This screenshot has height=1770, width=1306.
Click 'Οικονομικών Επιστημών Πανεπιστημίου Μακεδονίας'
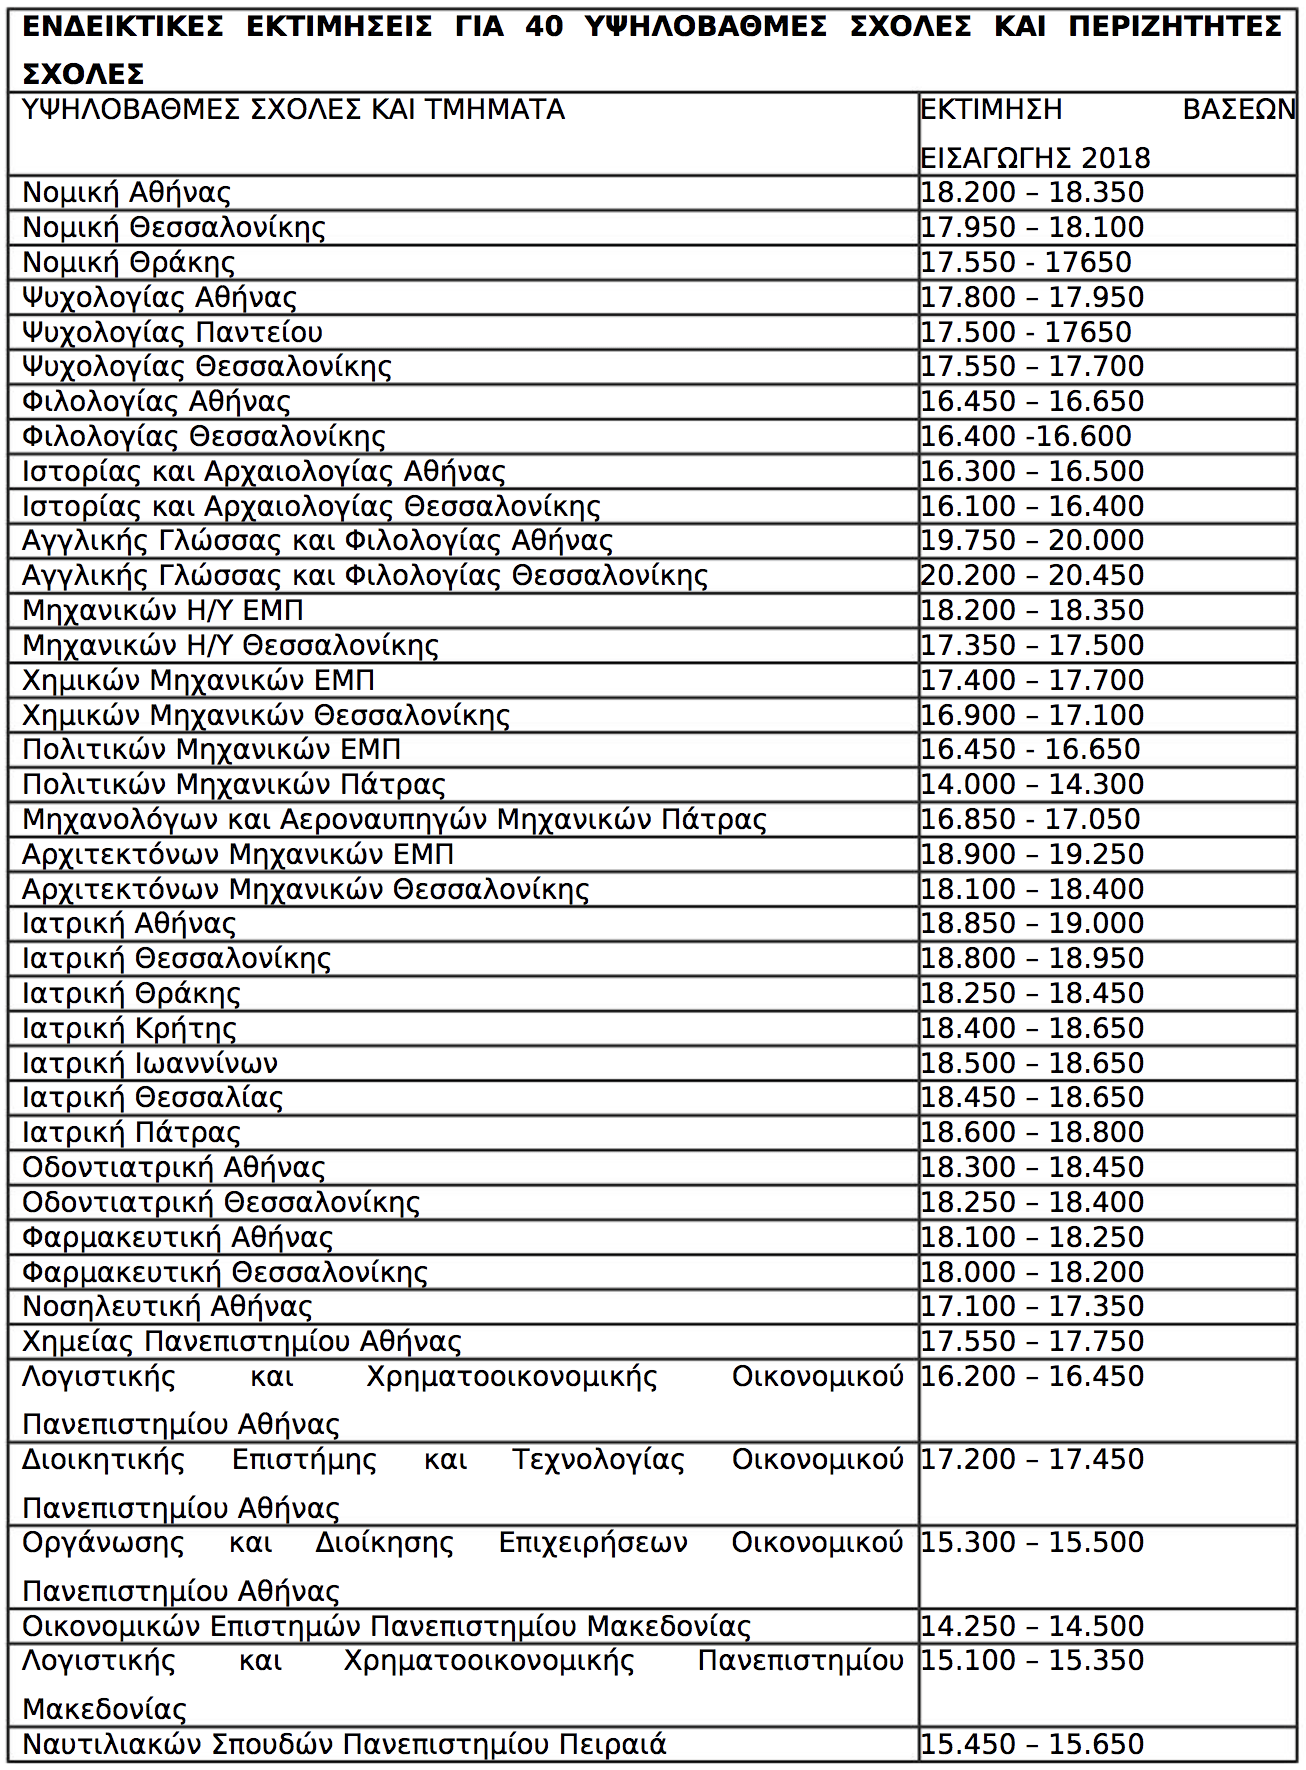click(x=386, y=1627)
